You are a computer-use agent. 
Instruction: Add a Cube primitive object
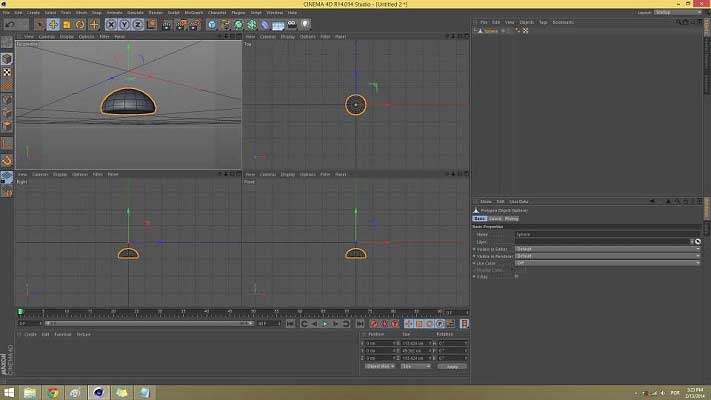[x=212, y=24]
